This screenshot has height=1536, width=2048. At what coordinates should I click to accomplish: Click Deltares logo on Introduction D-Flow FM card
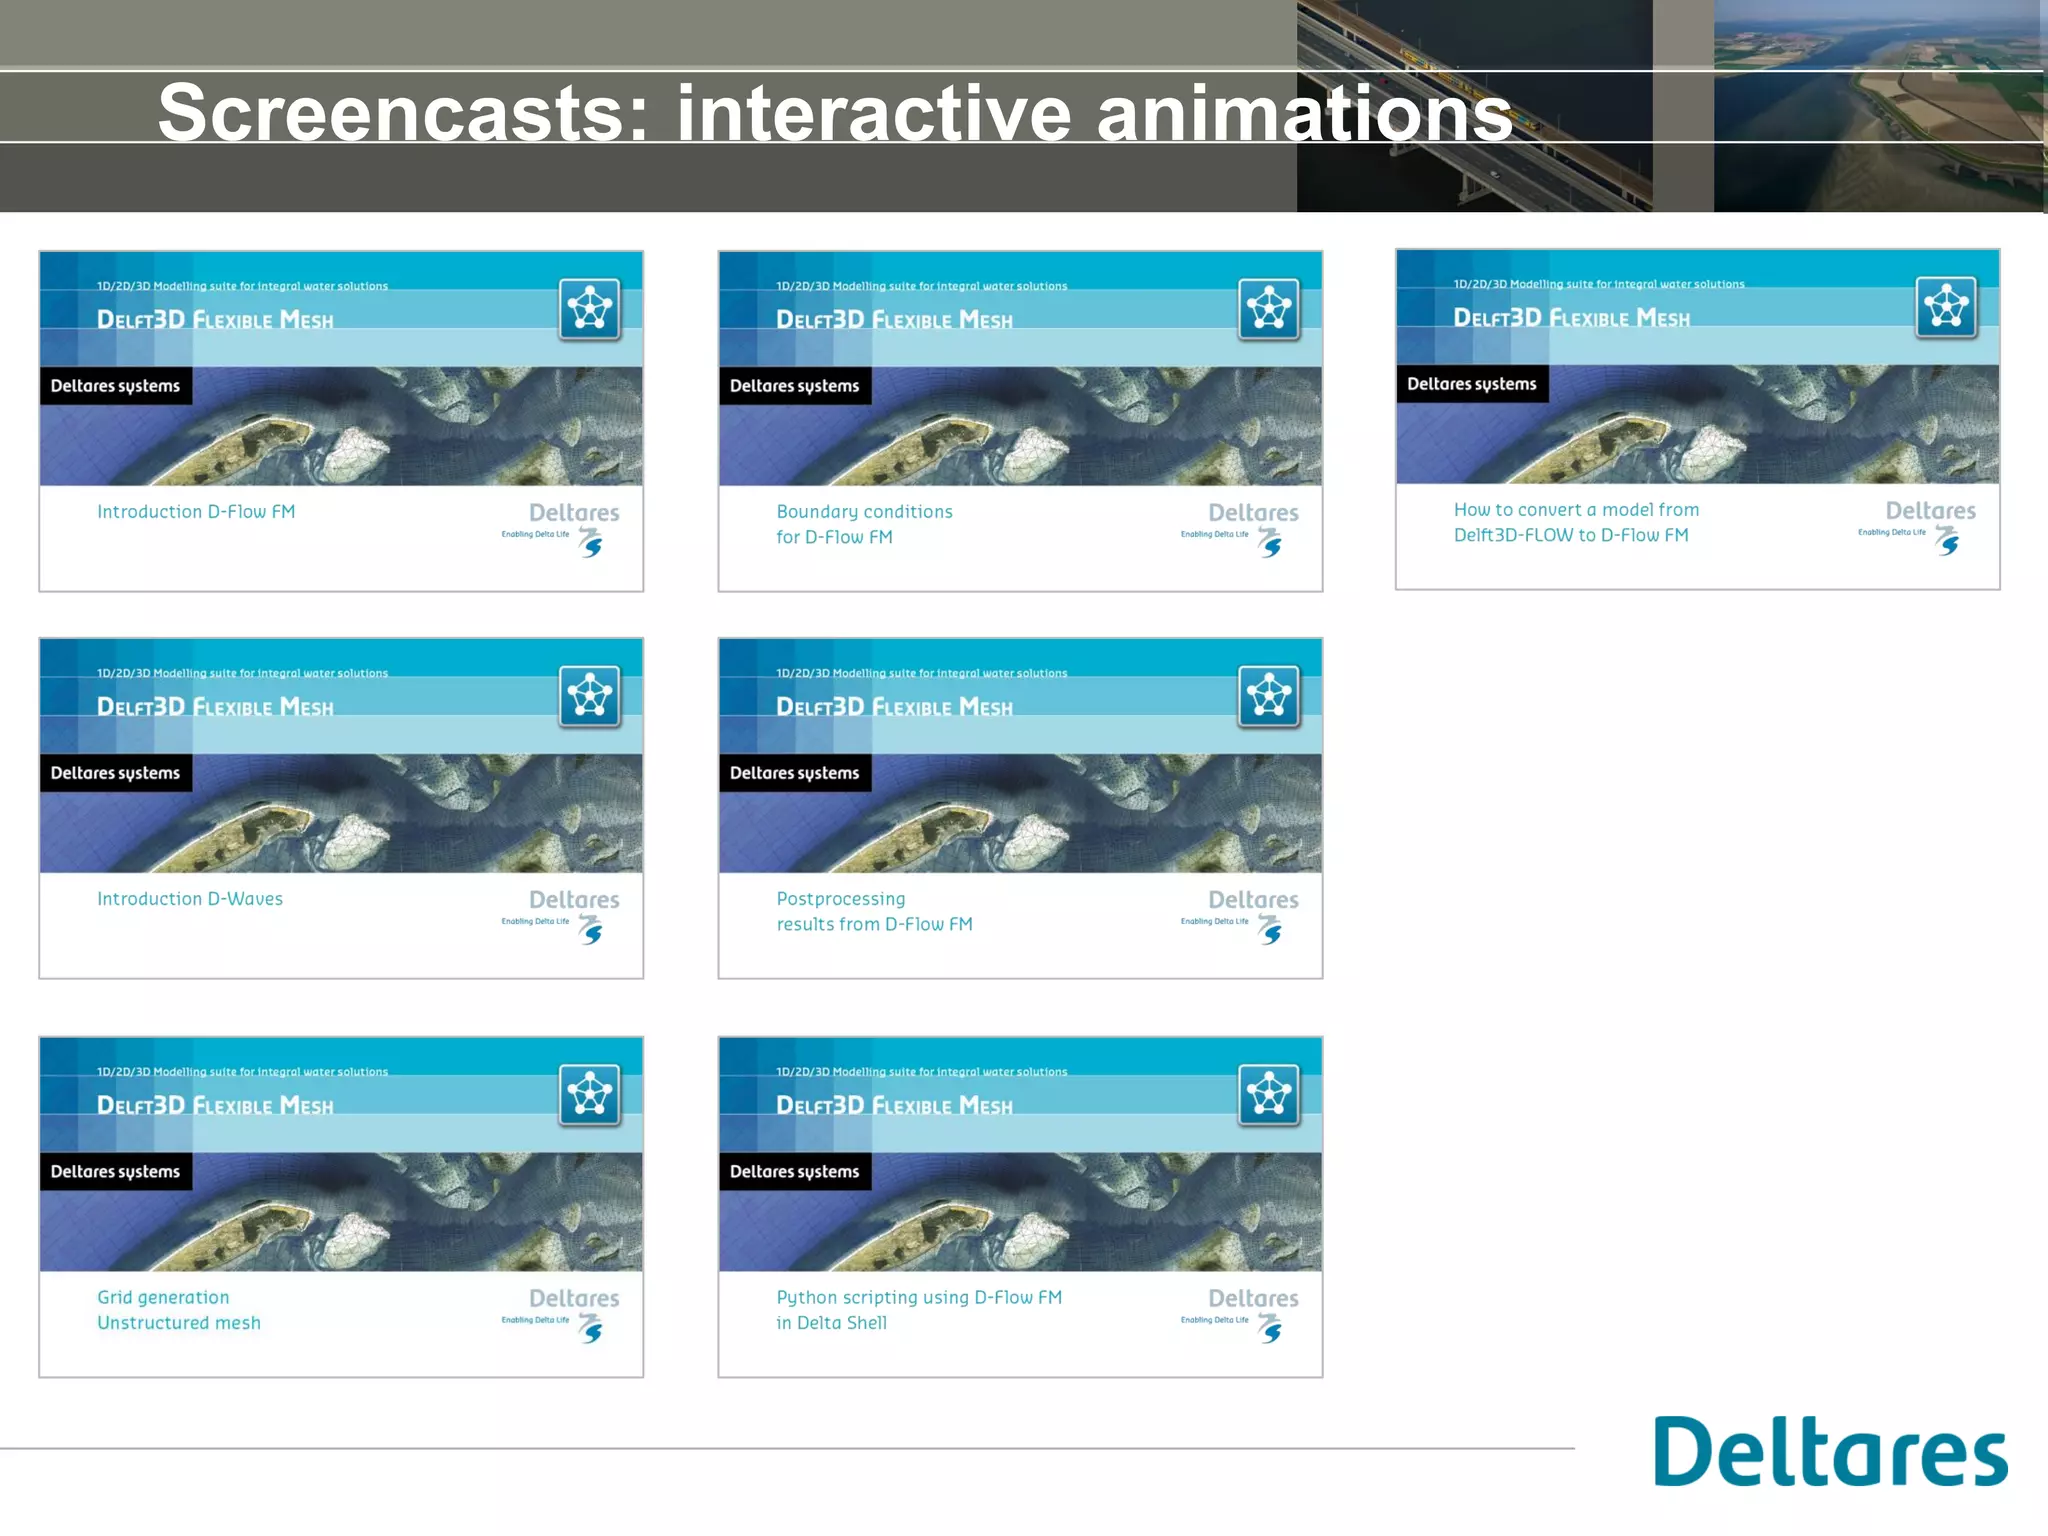[561, 529]
